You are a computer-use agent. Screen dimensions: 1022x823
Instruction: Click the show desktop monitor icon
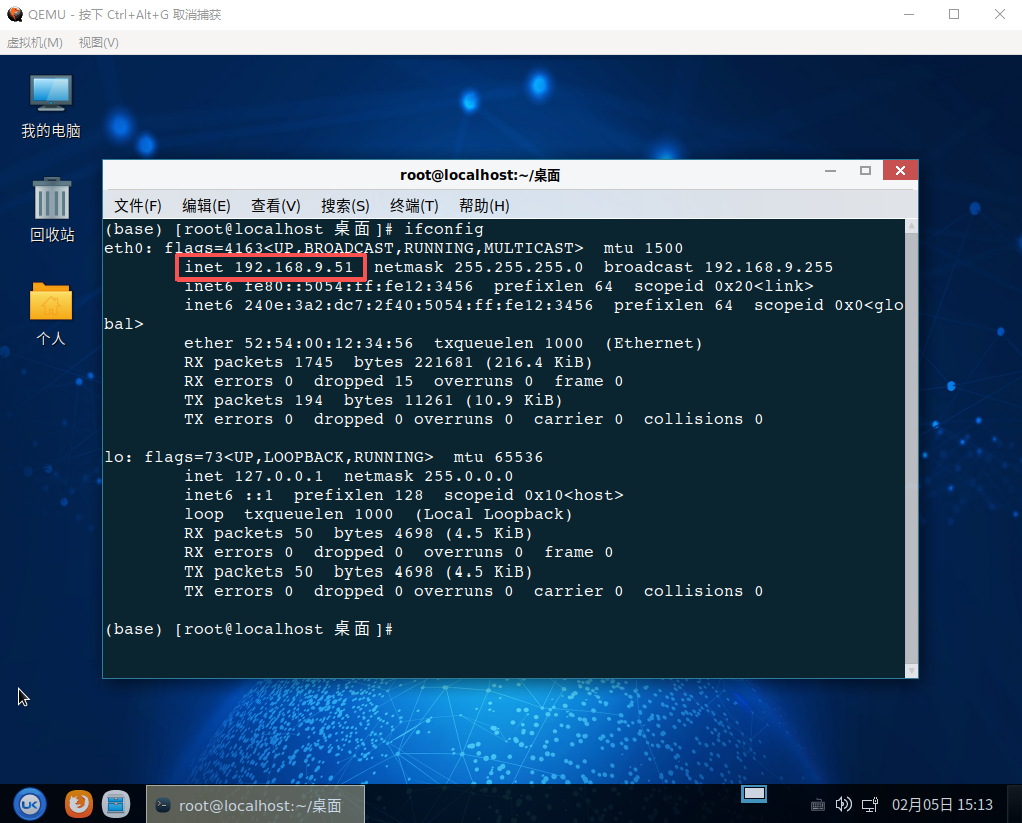tap(754, 793)
